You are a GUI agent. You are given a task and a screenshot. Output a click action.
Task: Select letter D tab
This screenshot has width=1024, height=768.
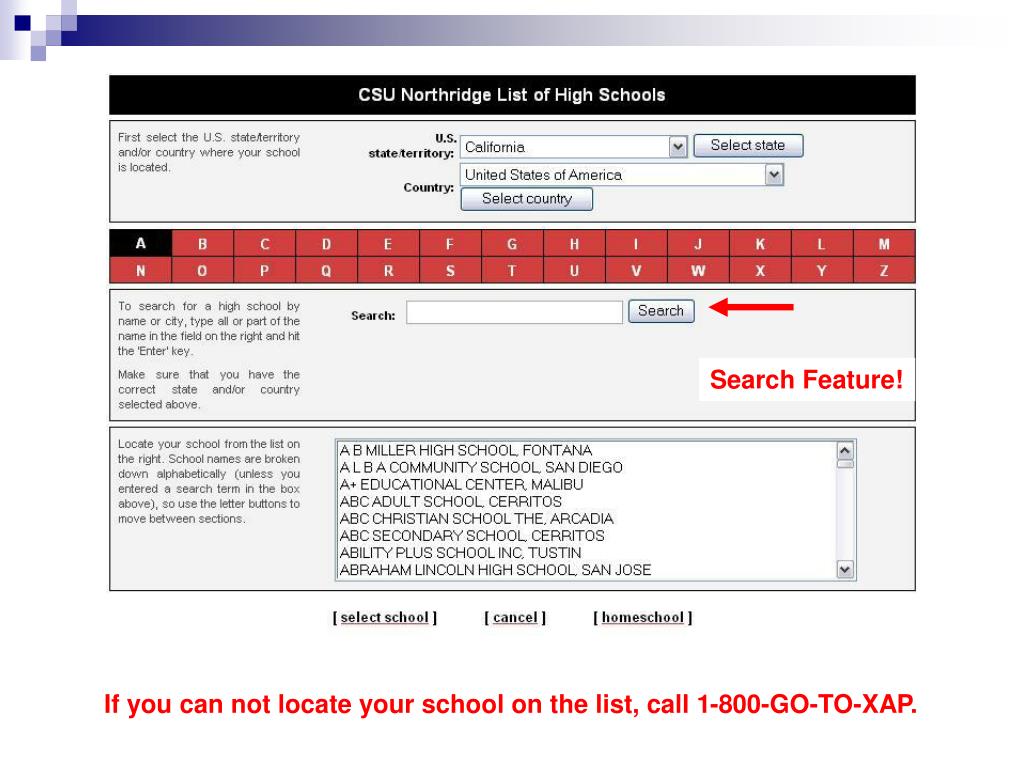point(326,244)
